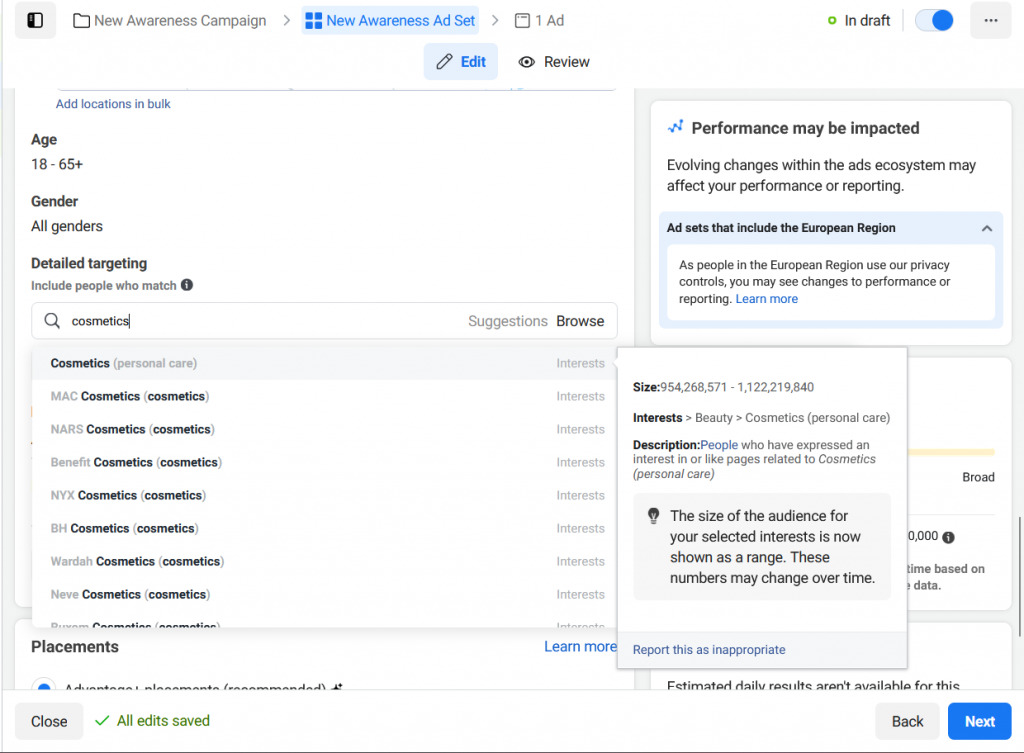Click the campaign folder icon
The height and width of the screenshot is (753, 1024).
pyautogui.click(x=82, y=21)
